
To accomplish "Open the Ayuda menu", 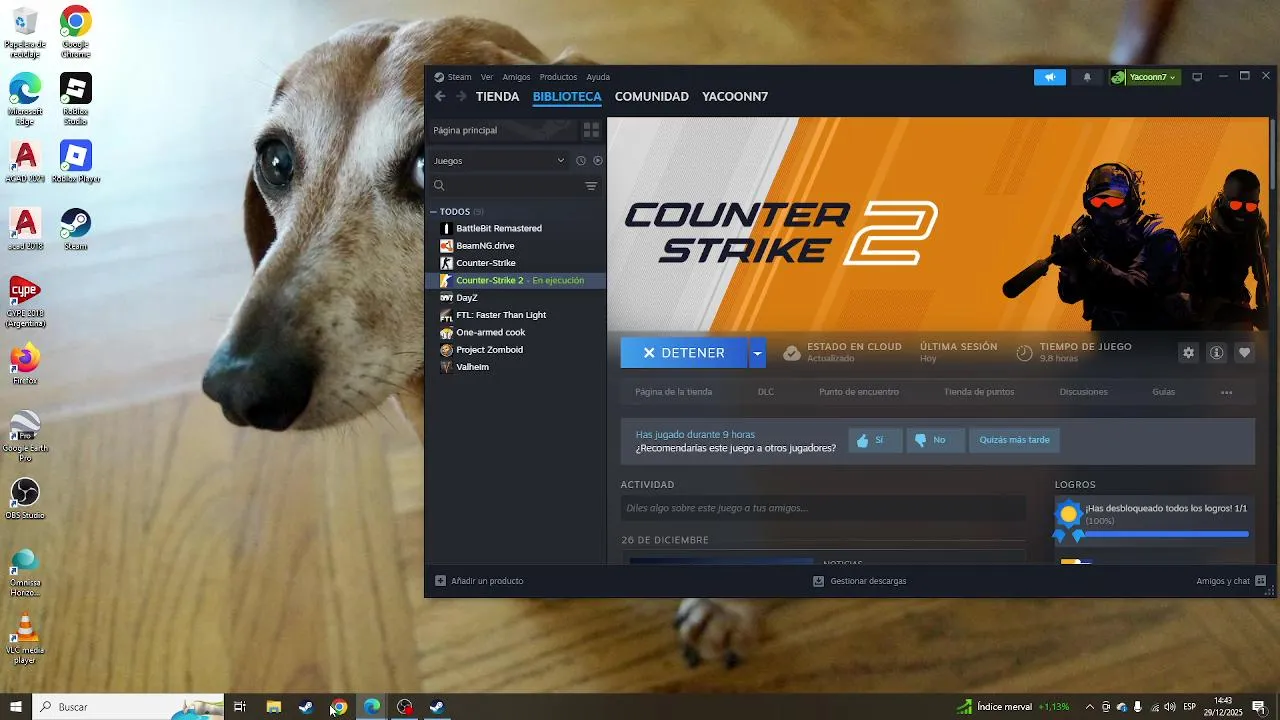I will pos(598,77).
